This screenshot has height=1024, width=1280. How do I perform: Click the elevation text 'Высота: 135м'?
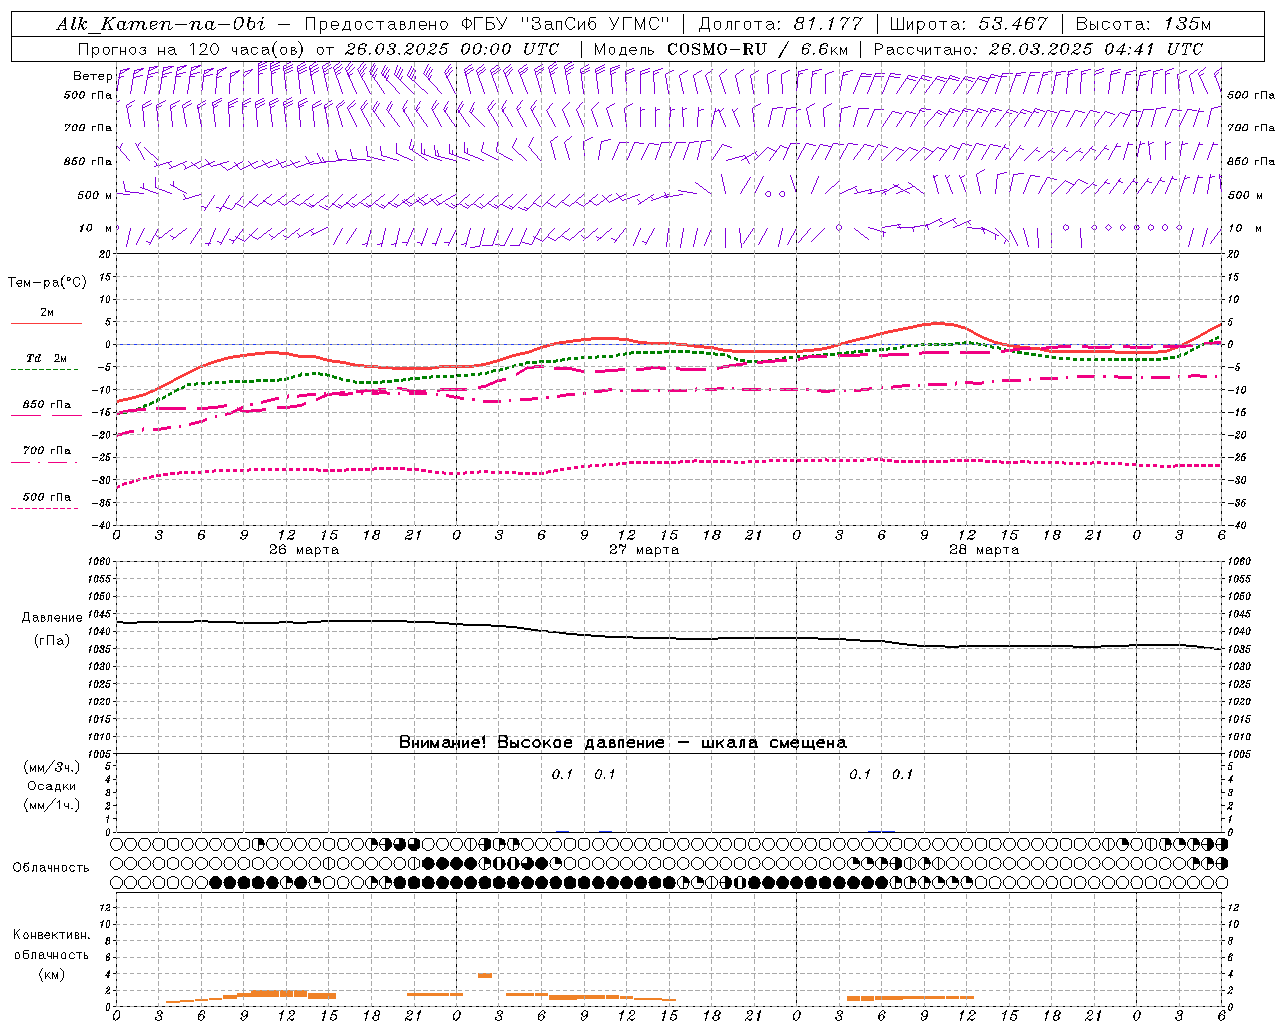tap(1143, 24)
